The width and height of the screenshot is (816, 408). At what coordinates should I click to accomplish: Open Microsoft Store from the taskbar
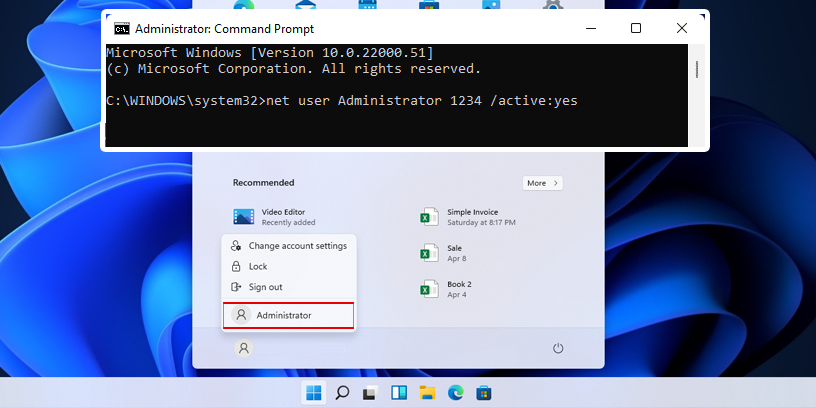(484, 393)
